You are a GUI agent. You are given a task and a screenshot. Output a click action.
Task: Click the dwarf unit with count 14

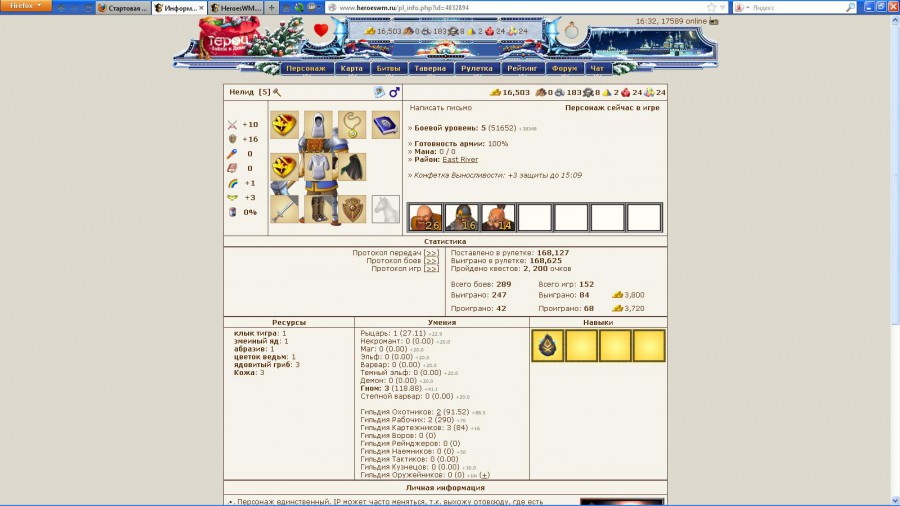click(x=498, y=217)
